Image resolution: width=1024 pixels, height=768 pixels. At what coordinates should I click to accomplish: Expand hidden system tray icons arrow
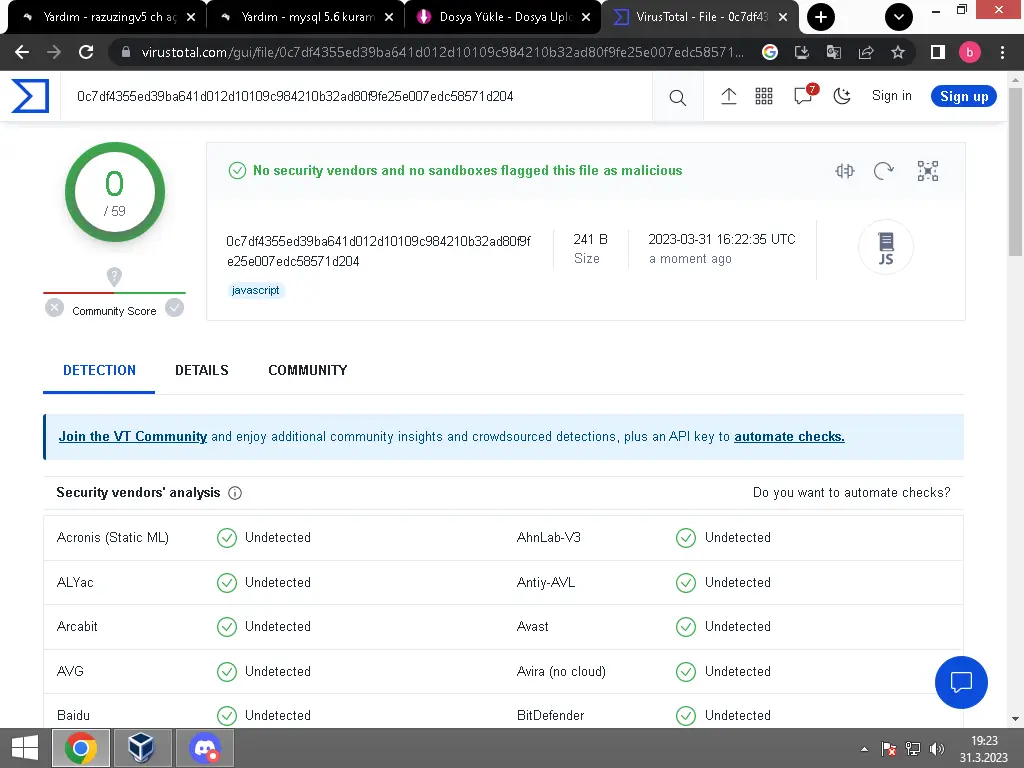[x=864, y=748]
